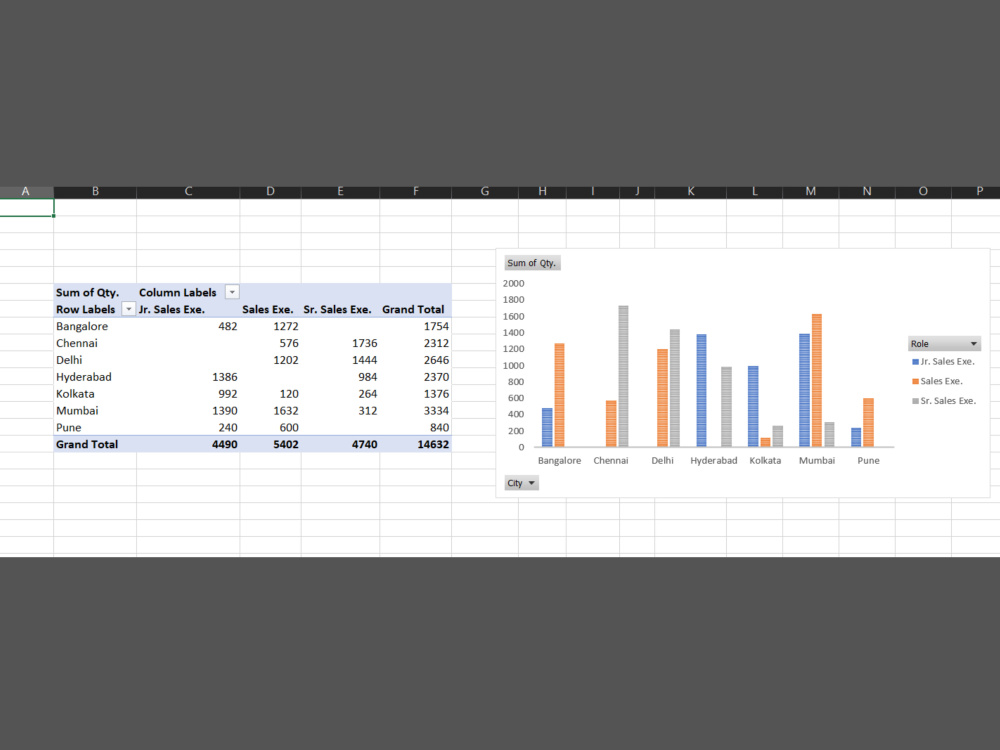Click the Jr. Sales Exe. legend entry

tap(943, 362)
